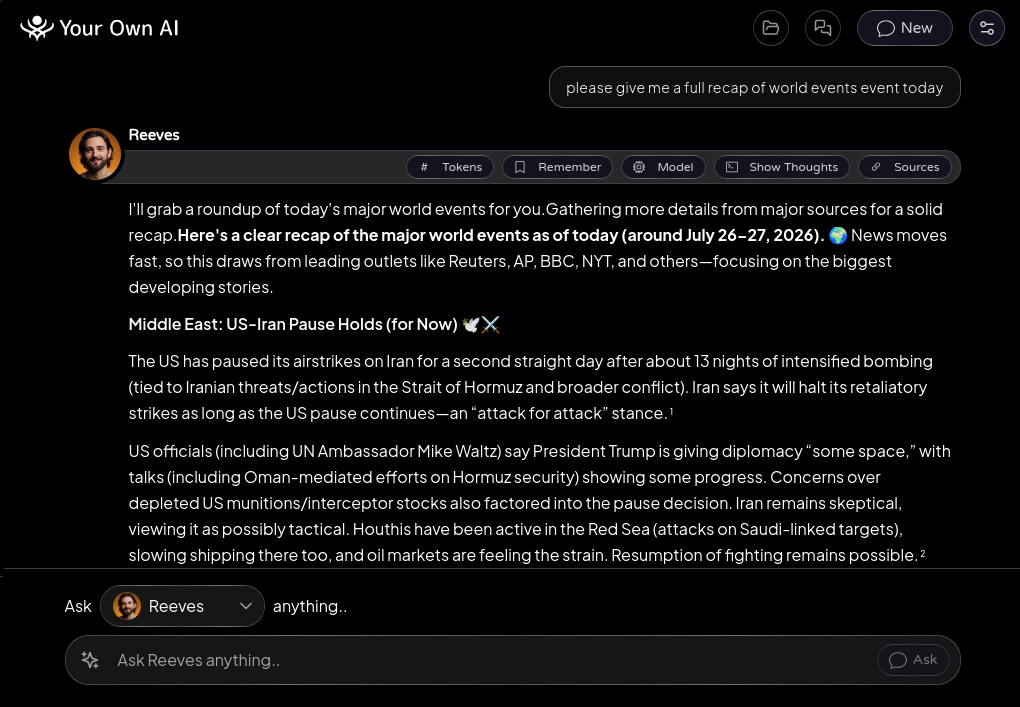Open the Model selector button
This screenshot has width=1020, height=707.
pyautogui.click(x=663, y=167)
